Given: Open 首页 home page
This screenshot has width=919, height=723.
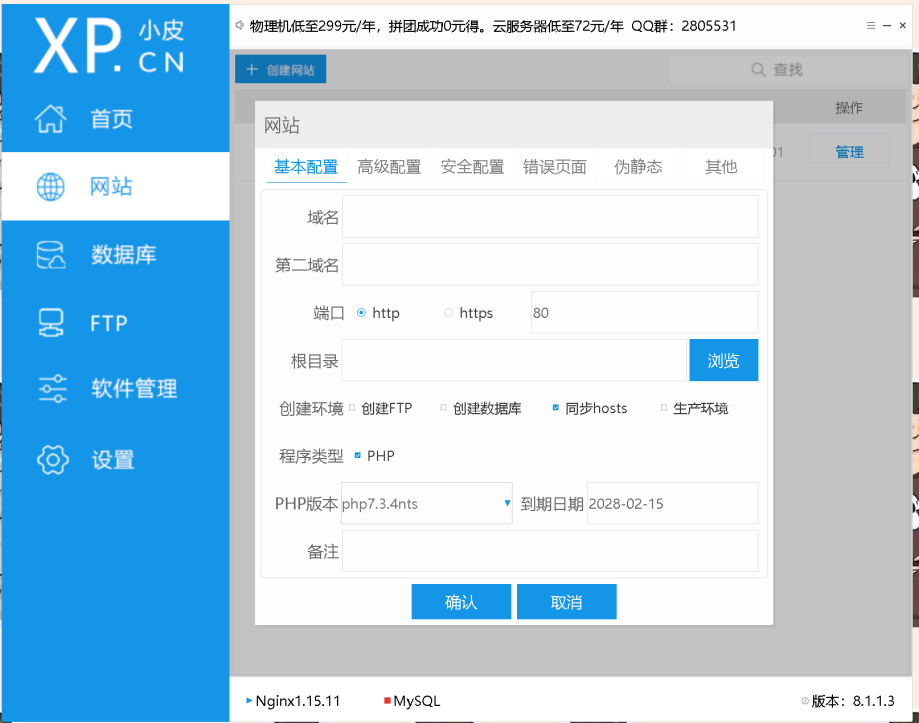Looking at the screenshot, I should pyautogui.click(x=115, y=119).
